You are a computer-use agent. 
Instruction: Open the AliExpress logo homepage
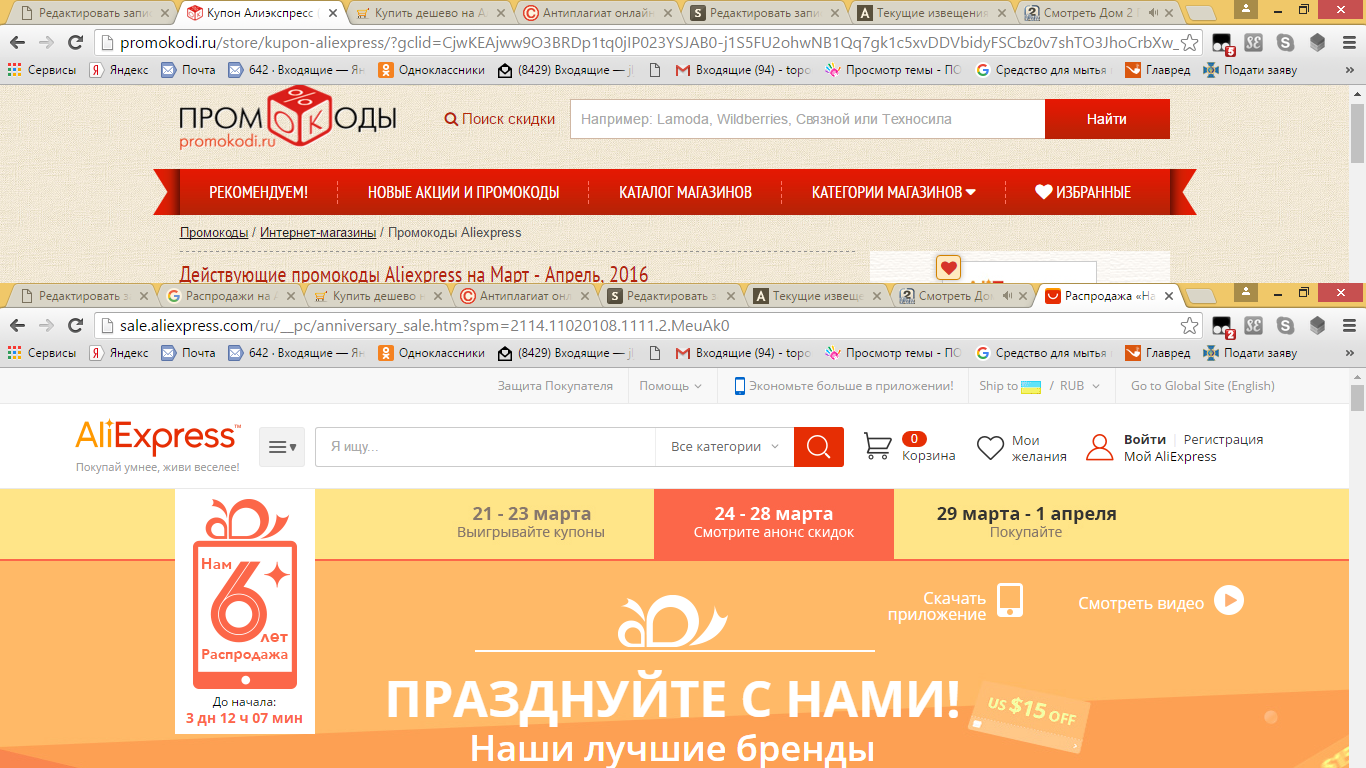click(158, 439)
